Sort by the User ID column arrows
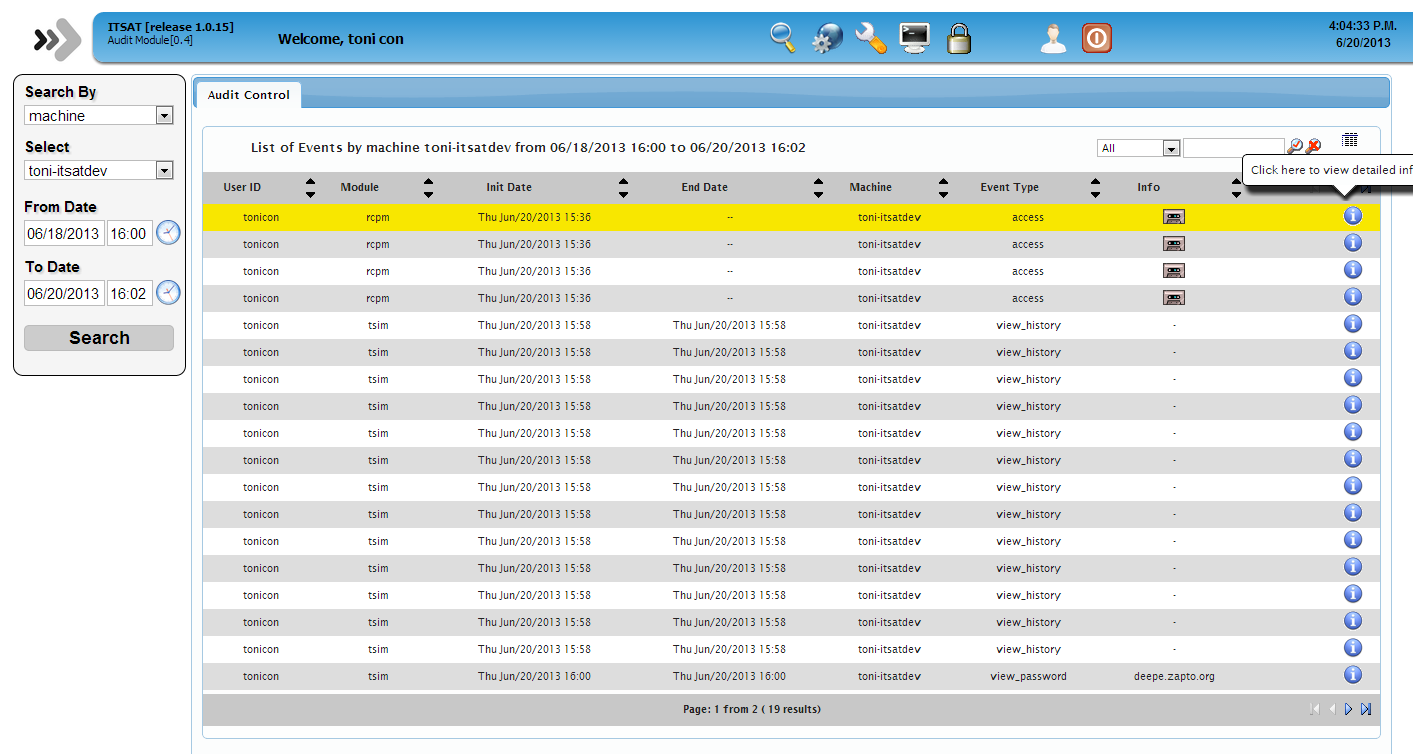Viewport: 1413px width, 754px height. (310, 187)
